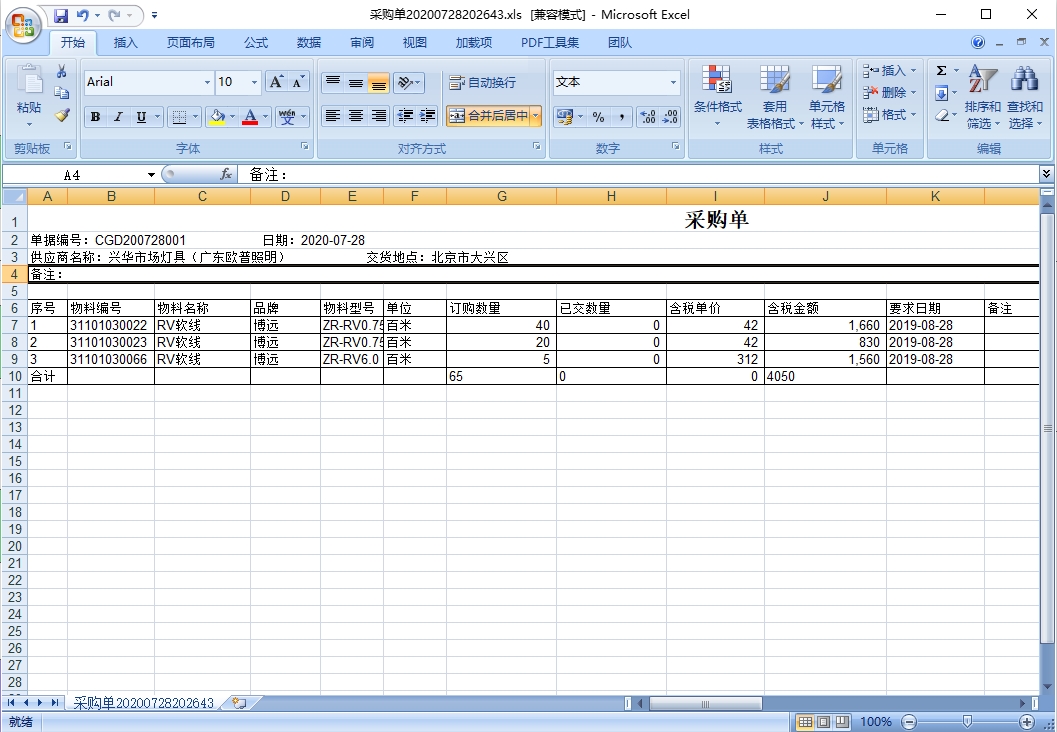Open the Arial font name dropdown
Image resolution: width=1057 pixels, height=732 pixels.
tap(207, 82)
